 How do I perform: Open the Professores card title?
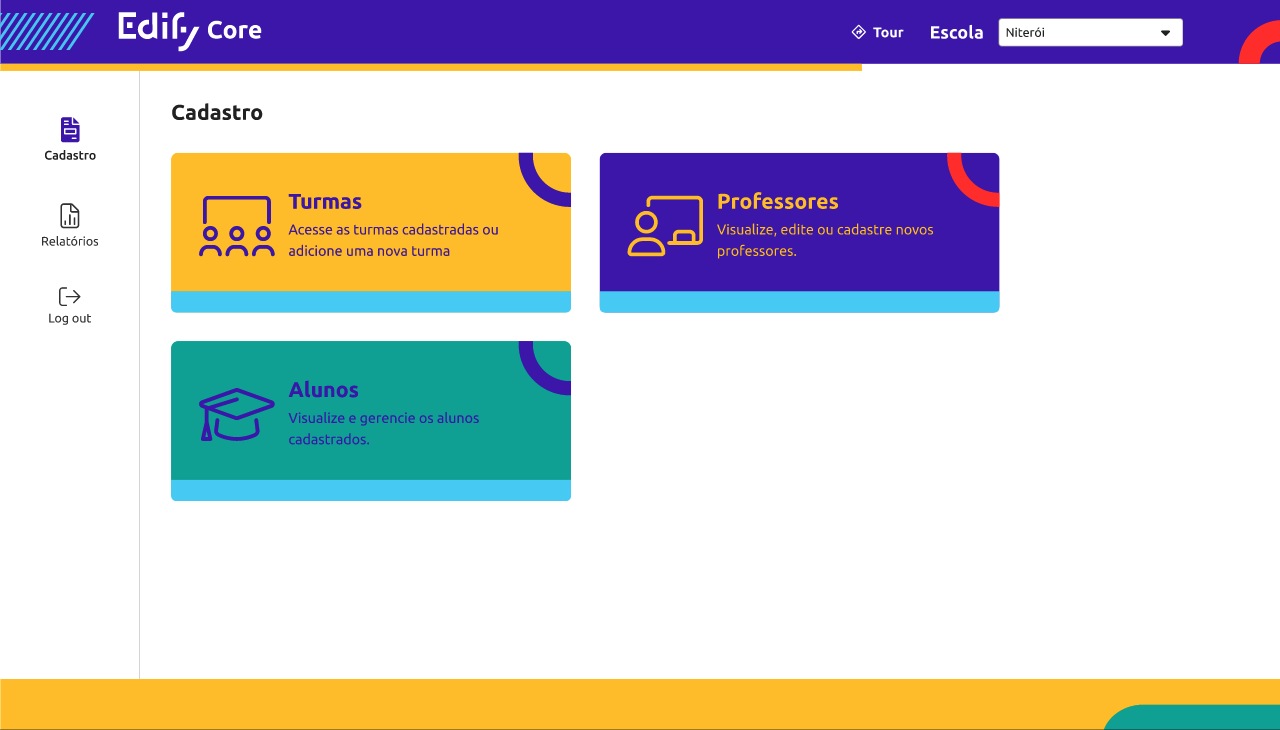coord(778,201)
